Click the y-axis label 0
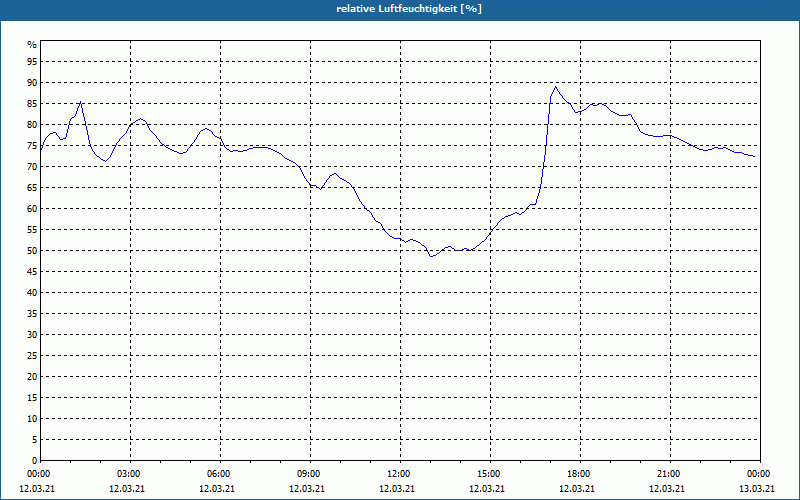Screen dimensions: 800x500 [35, 461]
